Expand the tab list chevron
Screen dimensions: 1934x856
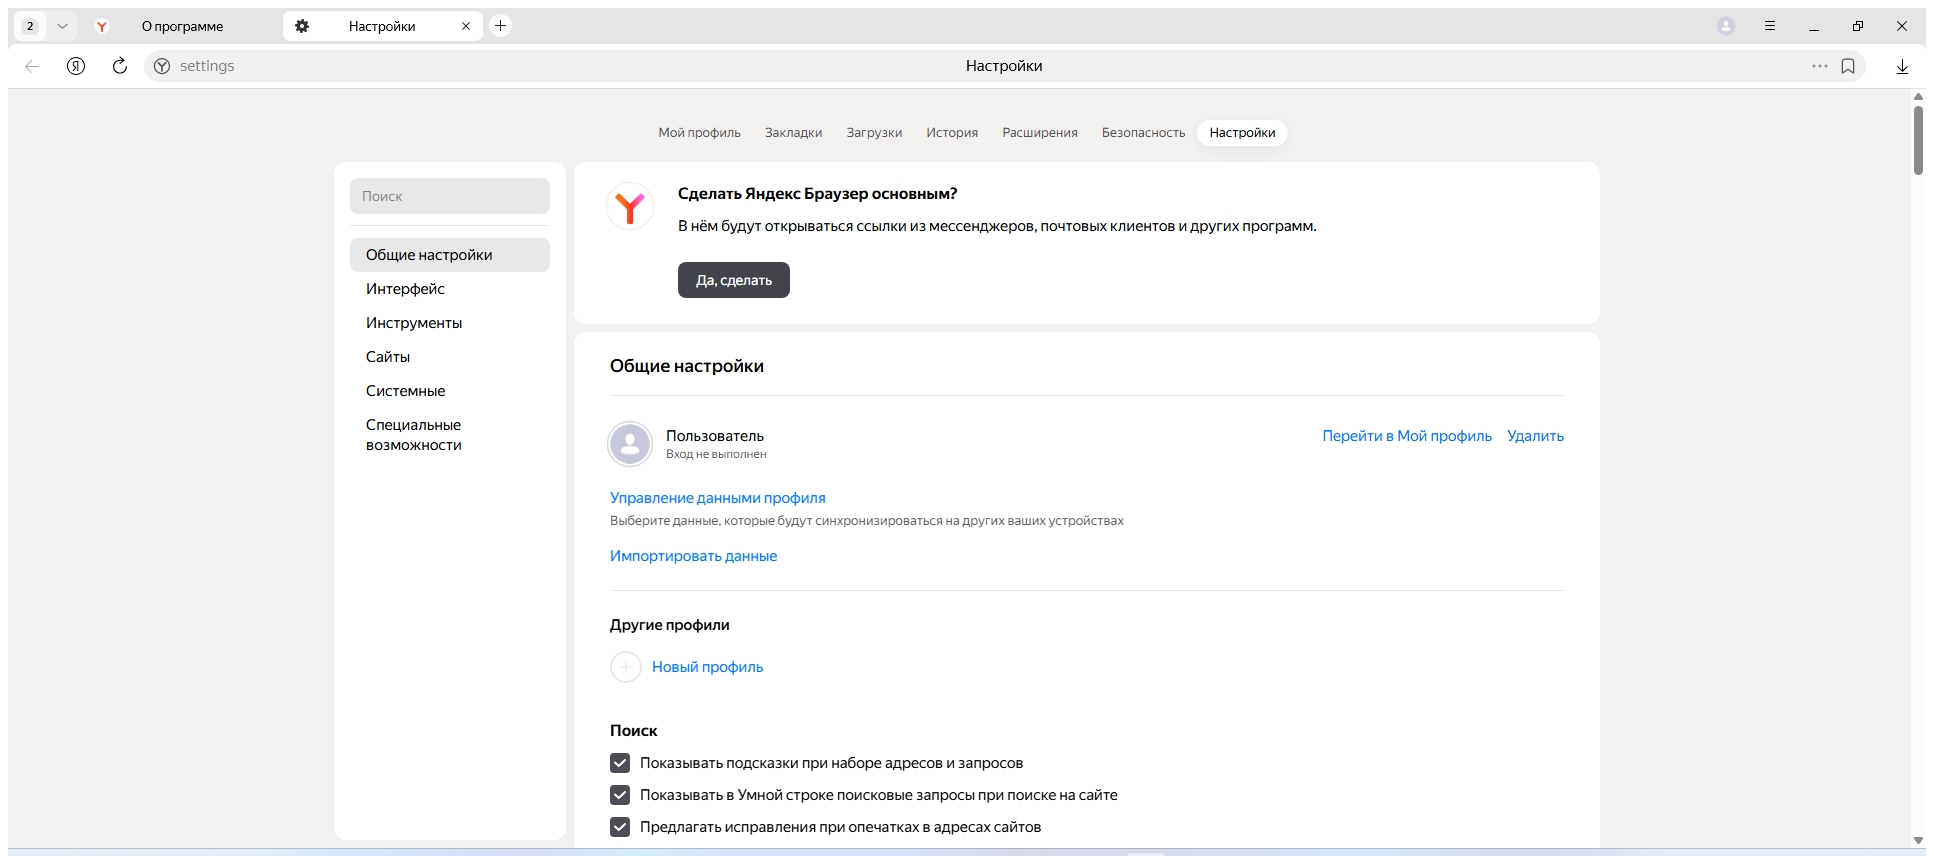pos(62,26)
